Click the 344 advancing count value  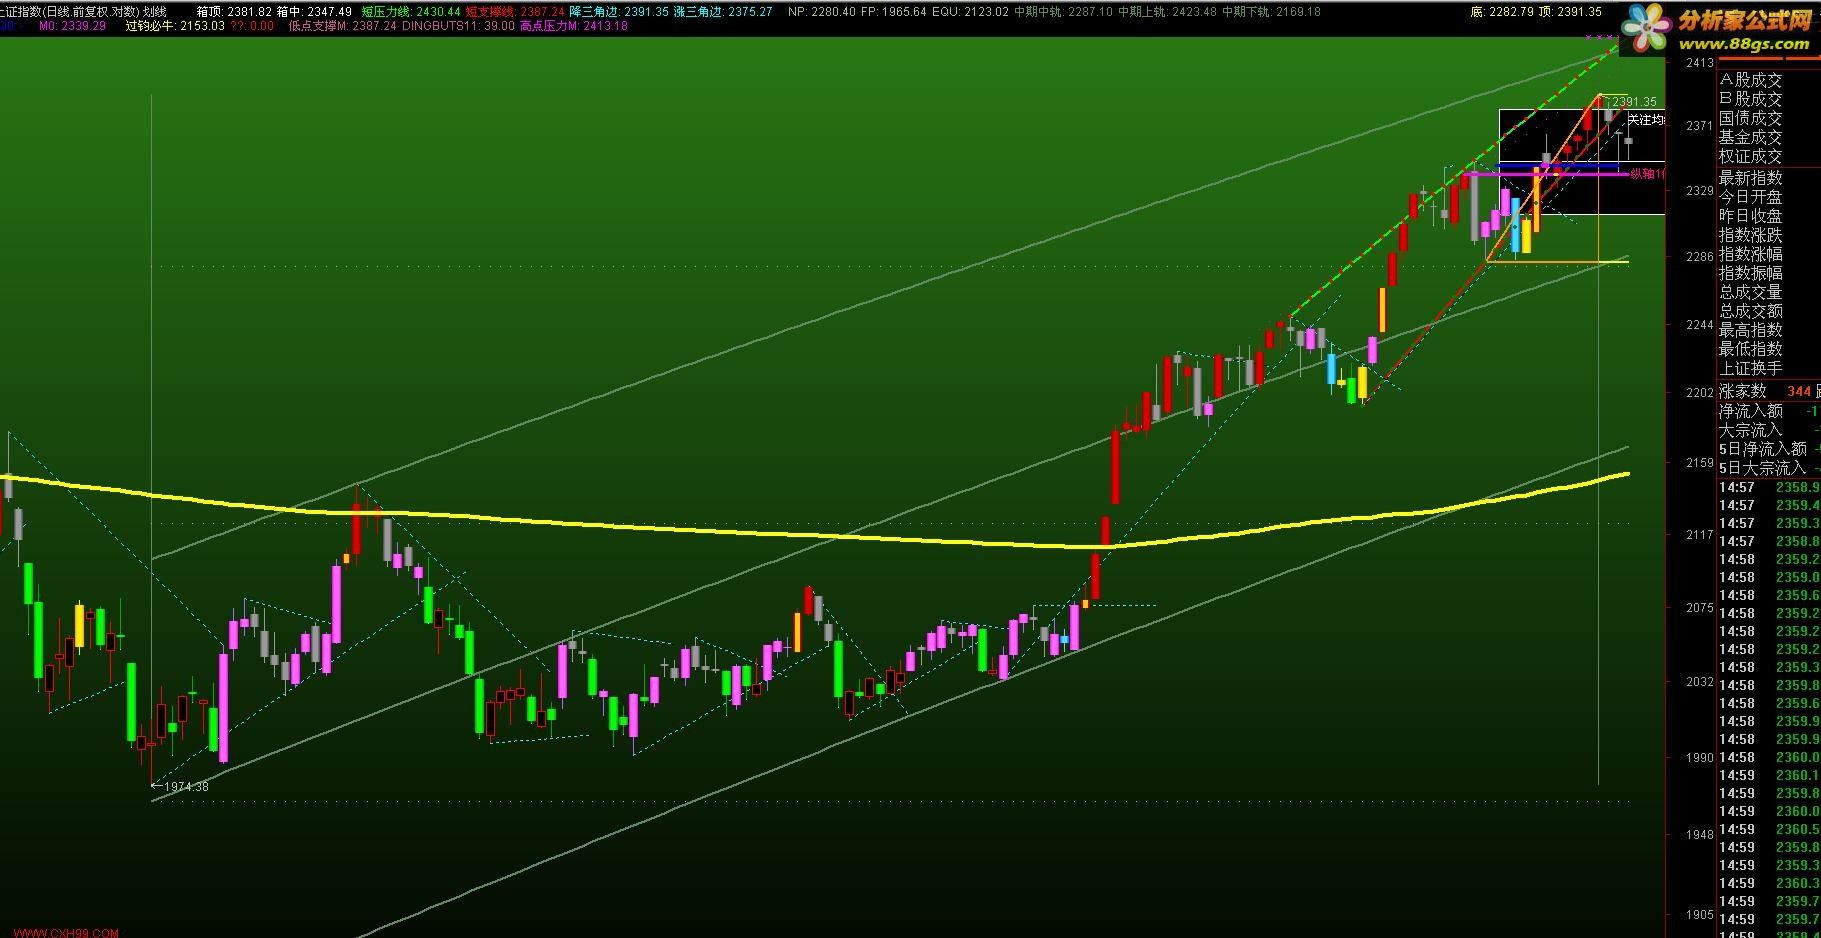tap(1799, 392)
